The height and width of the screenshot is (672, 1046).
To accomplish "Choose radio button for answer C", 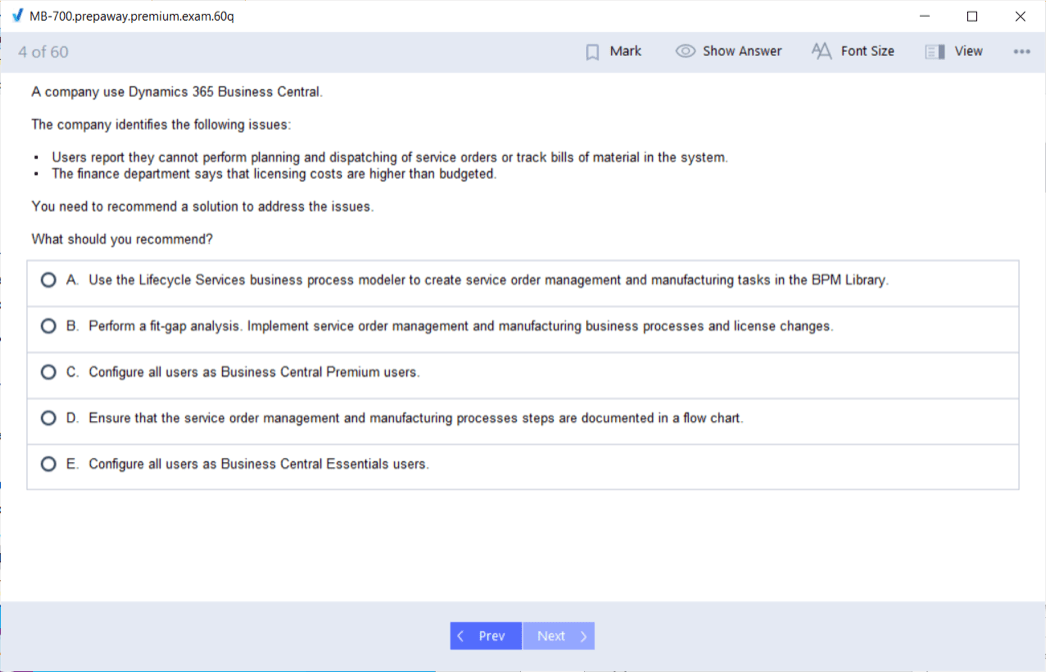I will [48, 372].
